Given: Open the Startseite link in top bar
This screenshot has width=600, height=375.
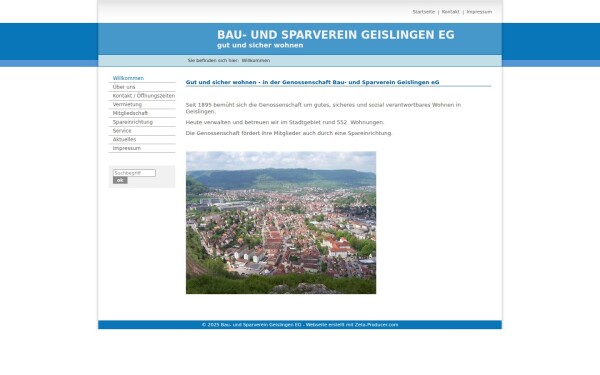Looking at the screenshot, I should (x=424, y=12).
